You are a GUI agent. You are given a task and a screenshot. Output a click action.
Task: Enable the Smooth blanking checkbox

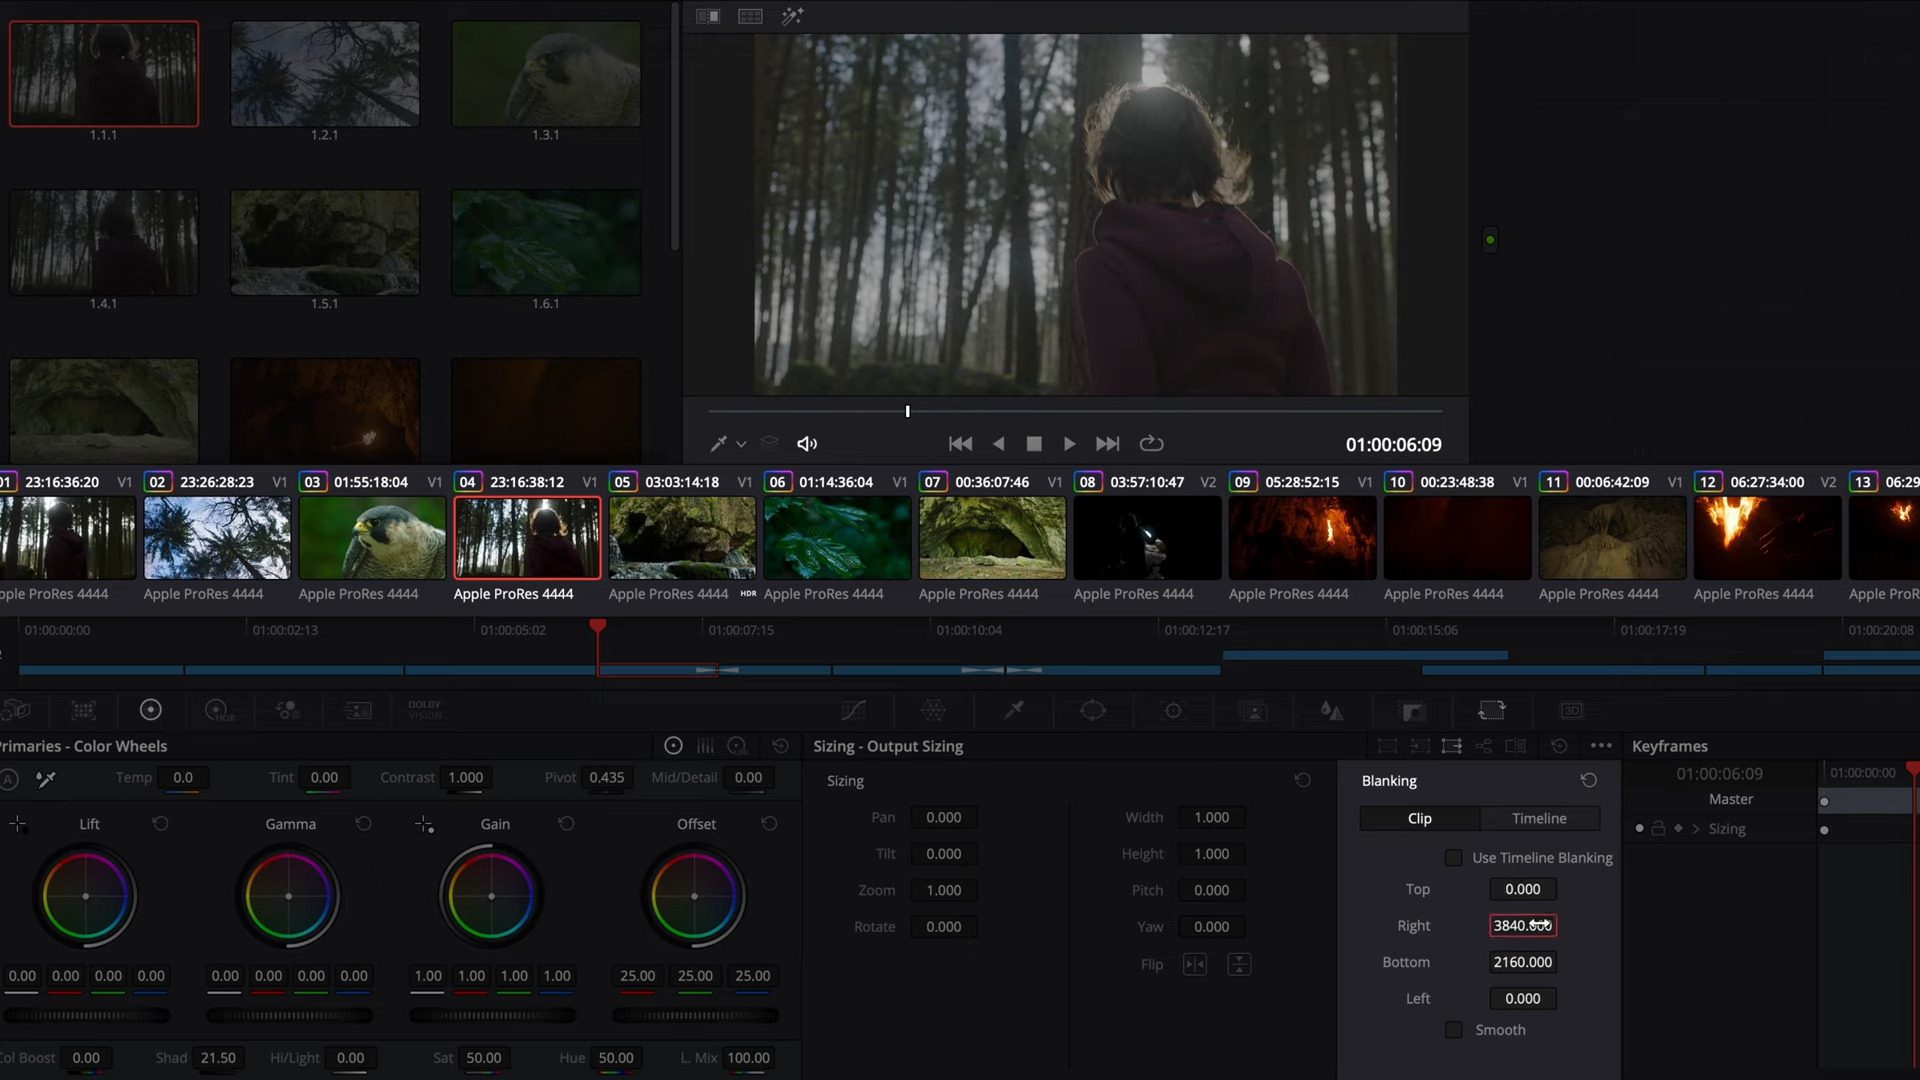click(x=1454, y=1029)
